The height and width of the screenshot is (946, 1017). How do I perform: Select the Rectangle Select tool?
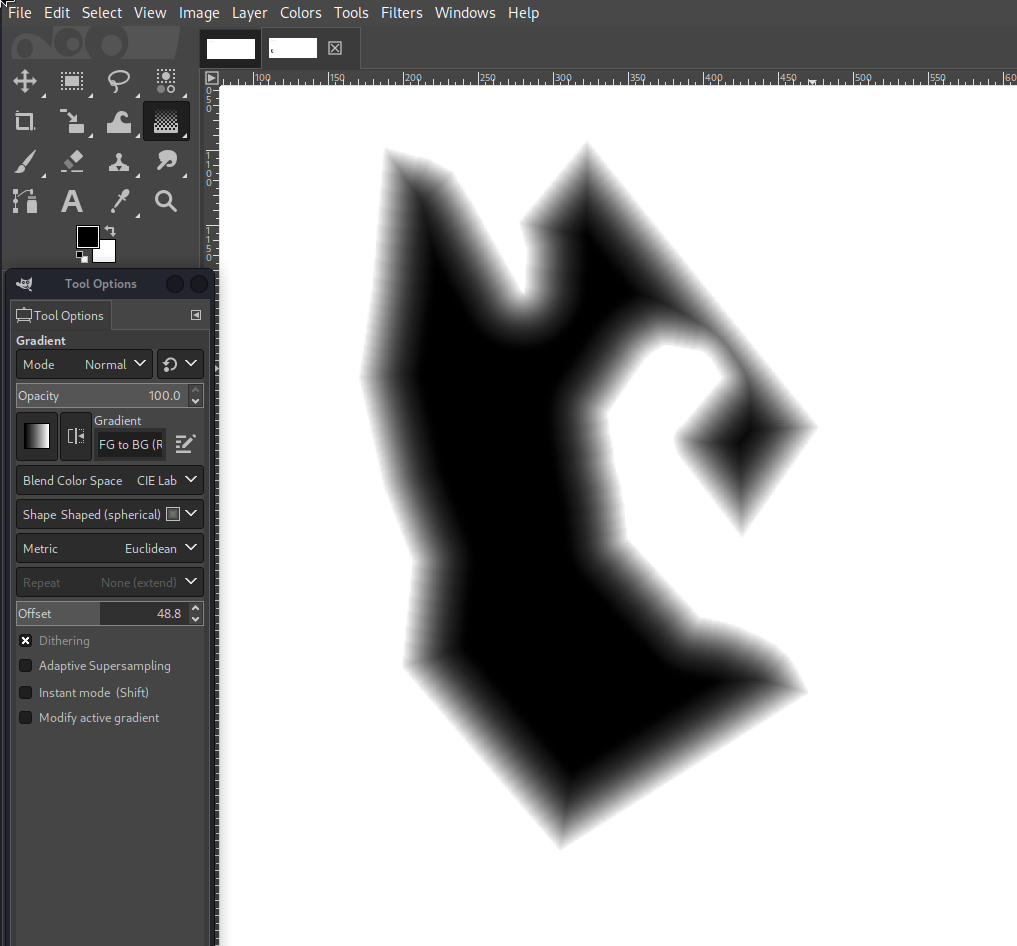72,82
